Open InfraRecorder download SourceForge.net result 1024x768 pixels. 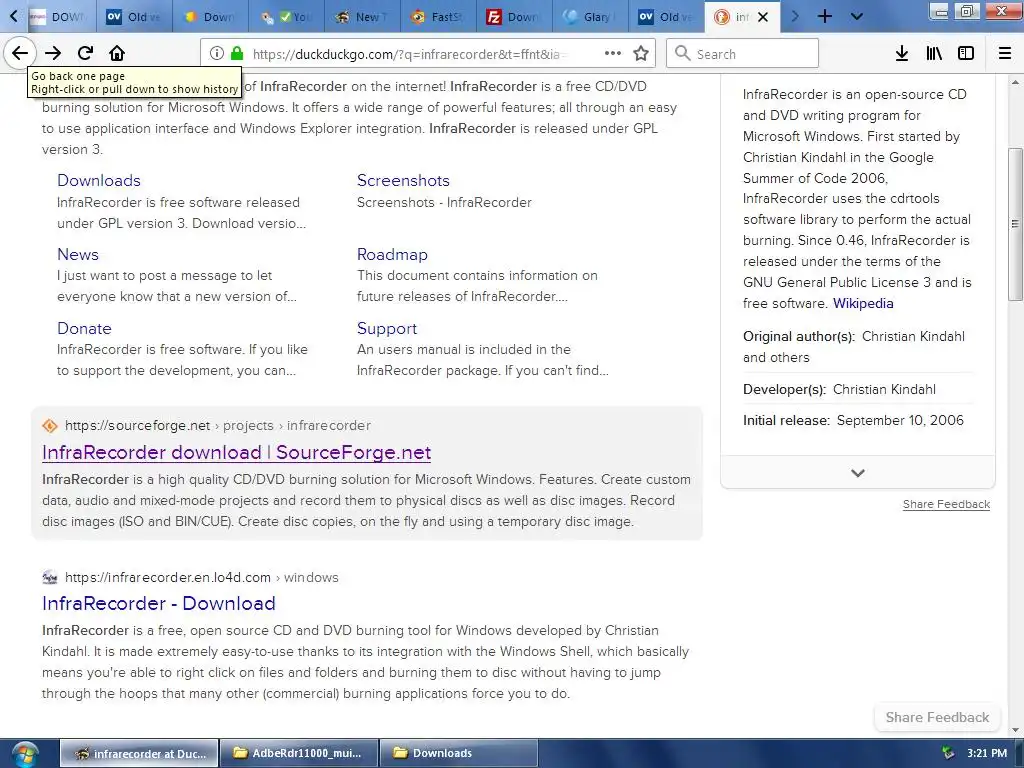coord(236,452)
